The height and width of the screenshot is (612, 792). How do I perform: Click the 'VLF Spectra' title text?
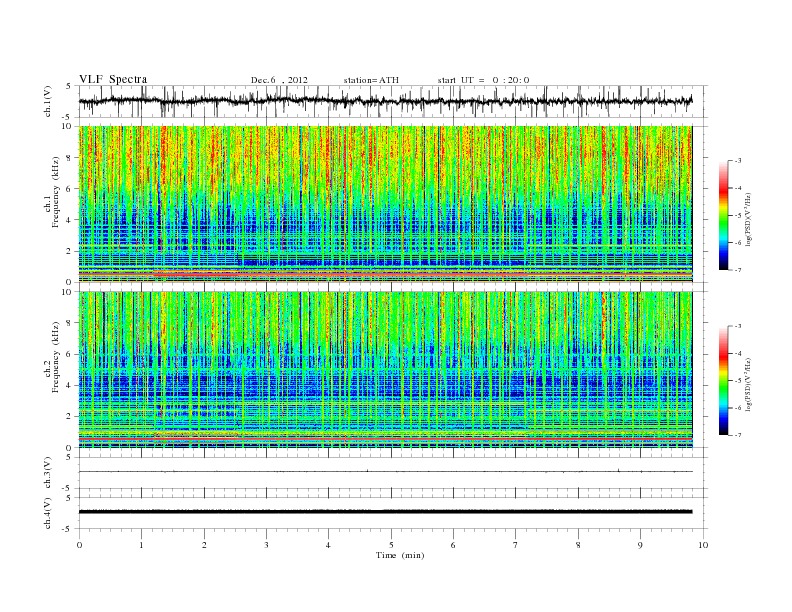tap(113, 79)
